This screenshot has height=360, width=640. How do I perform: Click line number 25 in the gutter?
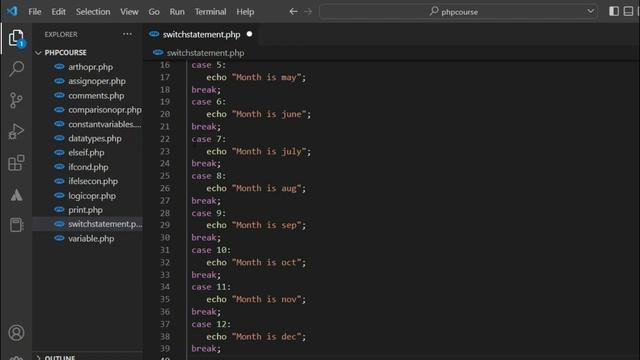165,176
